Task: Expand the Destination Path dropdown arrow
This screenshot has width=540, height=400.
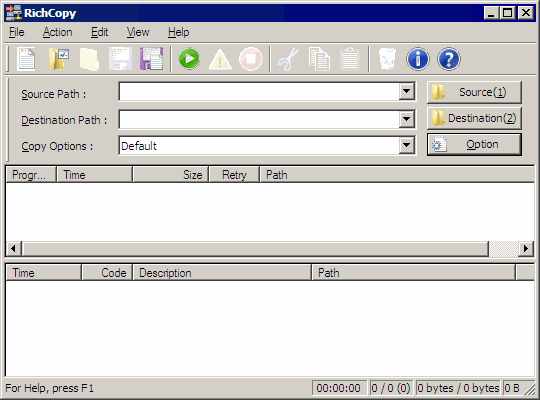Action: (407, 119)
